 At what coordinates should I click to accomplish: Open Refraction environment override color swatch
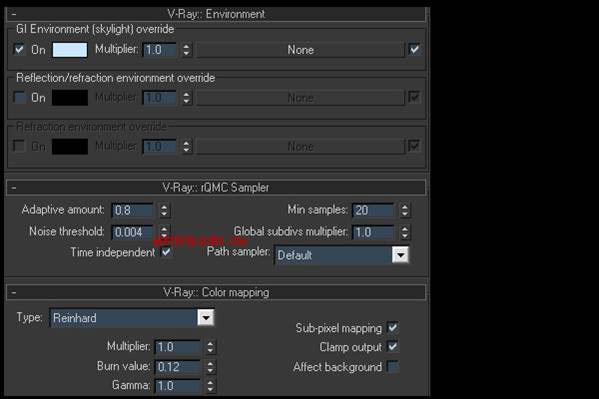(70, 146)
